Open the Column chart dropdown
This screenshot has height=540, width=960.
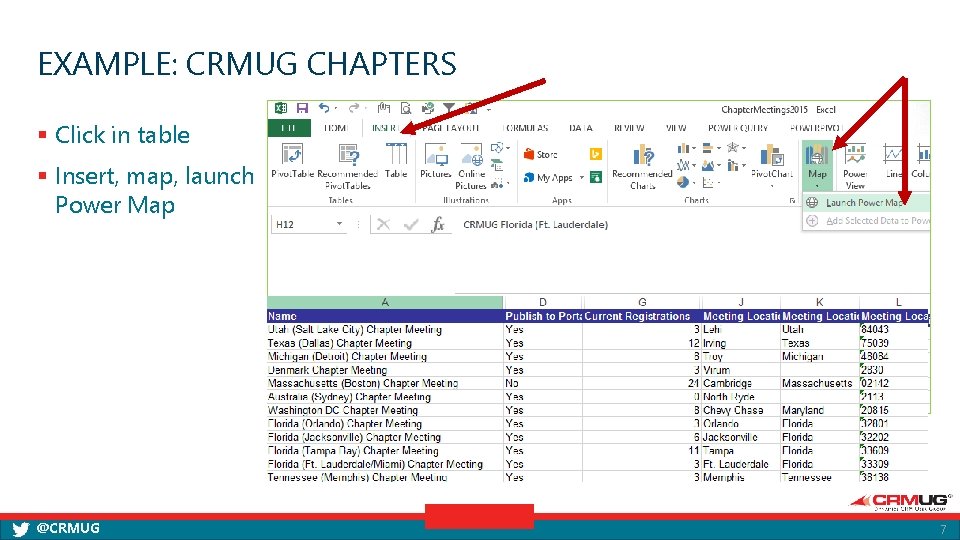[x=686, y=148]
